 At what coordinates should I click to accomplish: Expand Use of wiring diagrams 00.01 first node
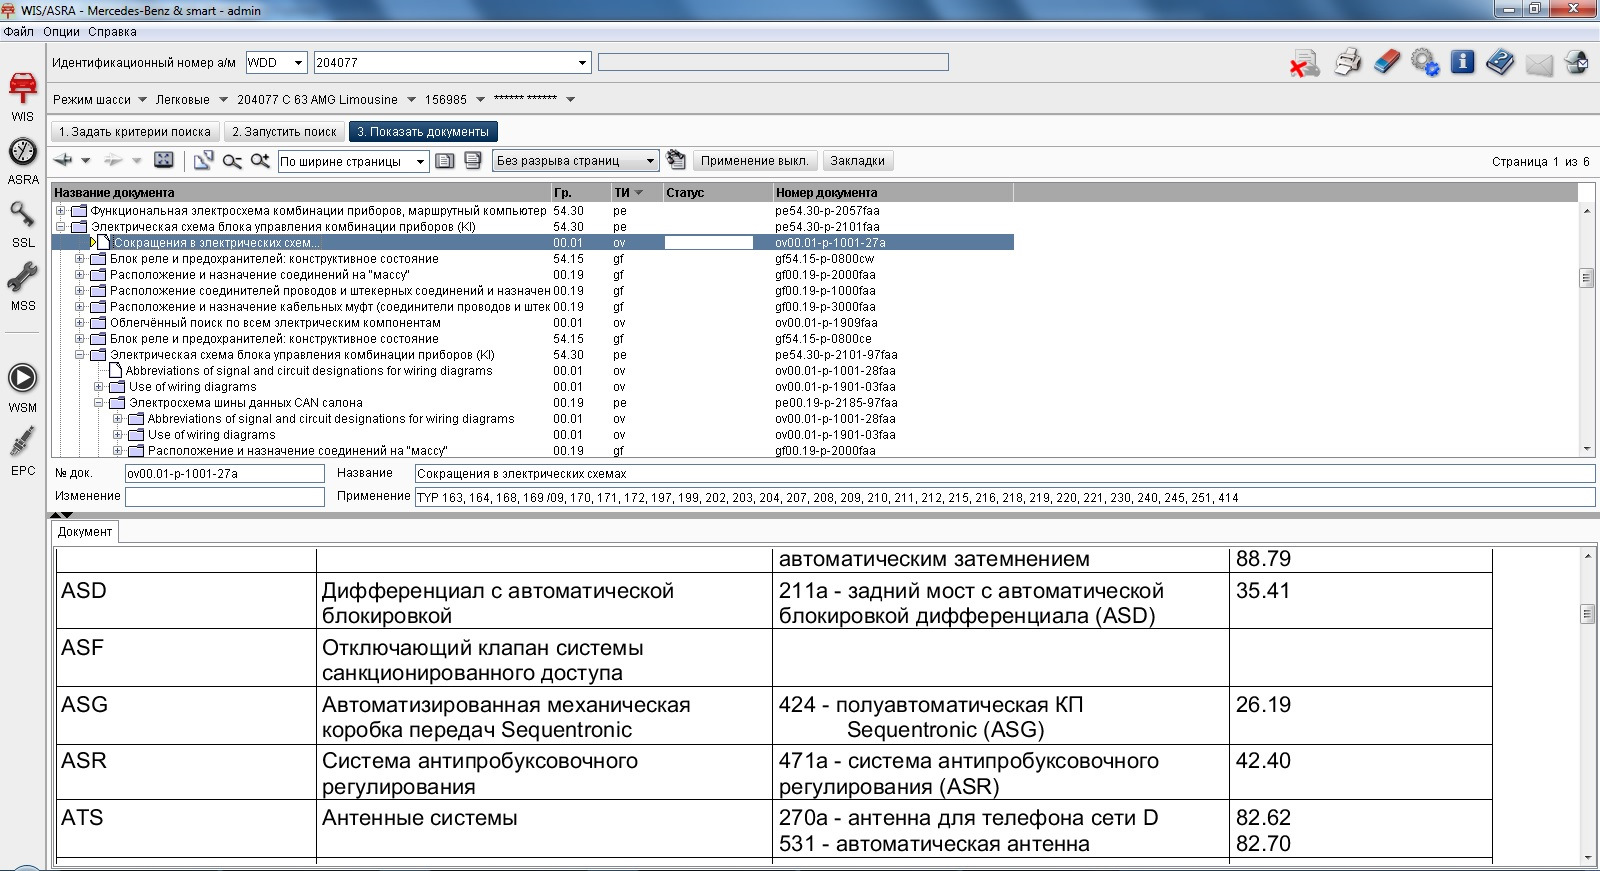tap(99, 387)
